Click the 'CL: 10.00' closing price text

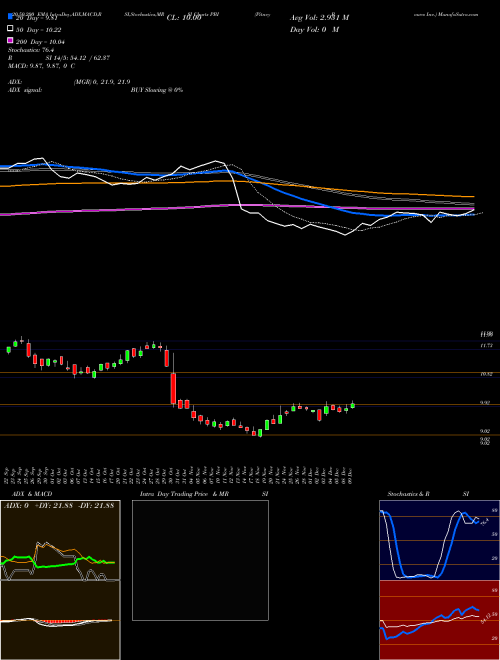pyautogui.click(x=184, y=18)
